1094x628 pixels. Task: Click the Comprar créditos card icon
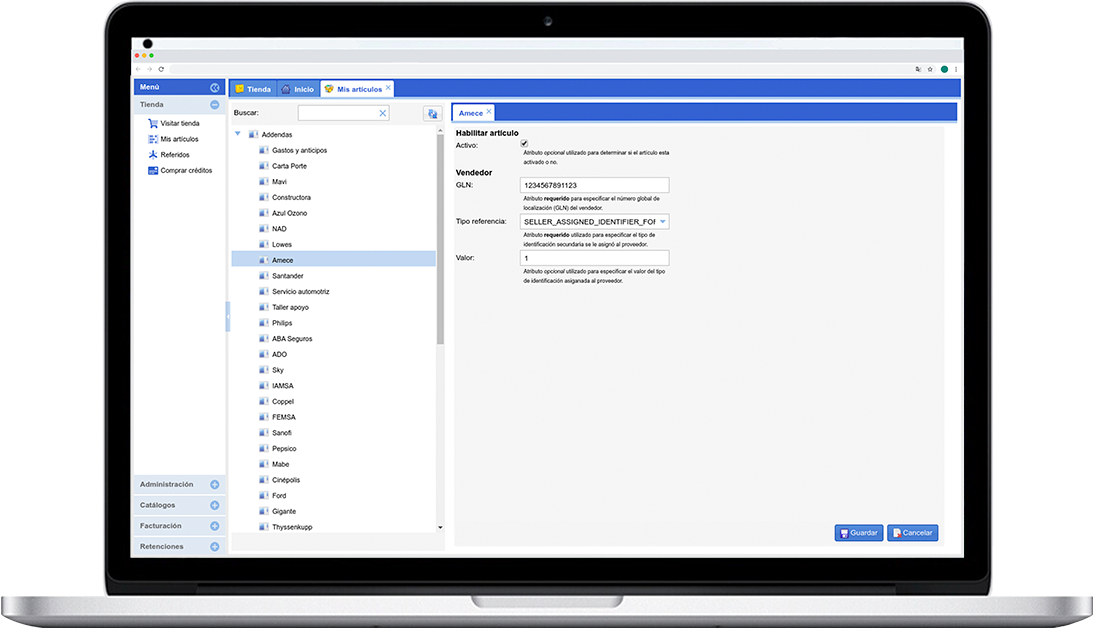pyautogui.click(x=153, y=171)
